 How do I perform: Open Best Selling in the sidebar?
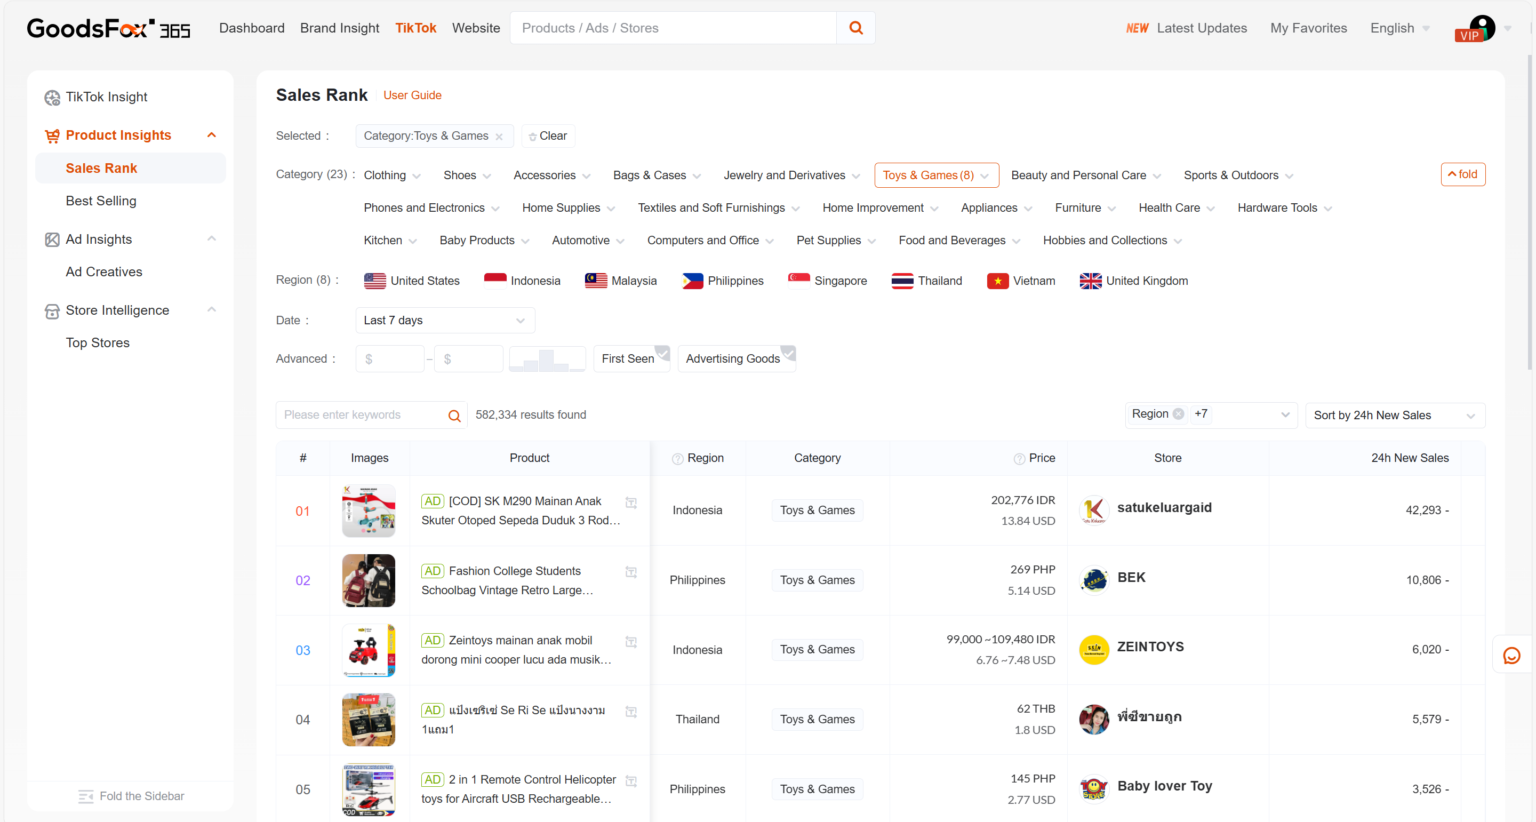tap(101, 201)
